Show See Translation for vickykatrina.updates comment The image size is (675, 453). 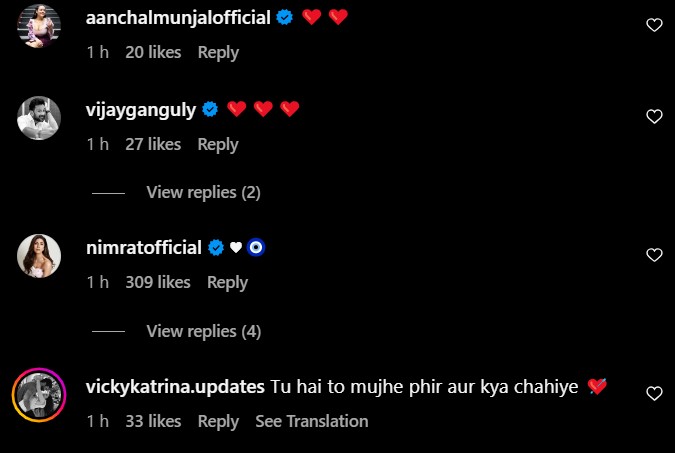click(312, 421)
